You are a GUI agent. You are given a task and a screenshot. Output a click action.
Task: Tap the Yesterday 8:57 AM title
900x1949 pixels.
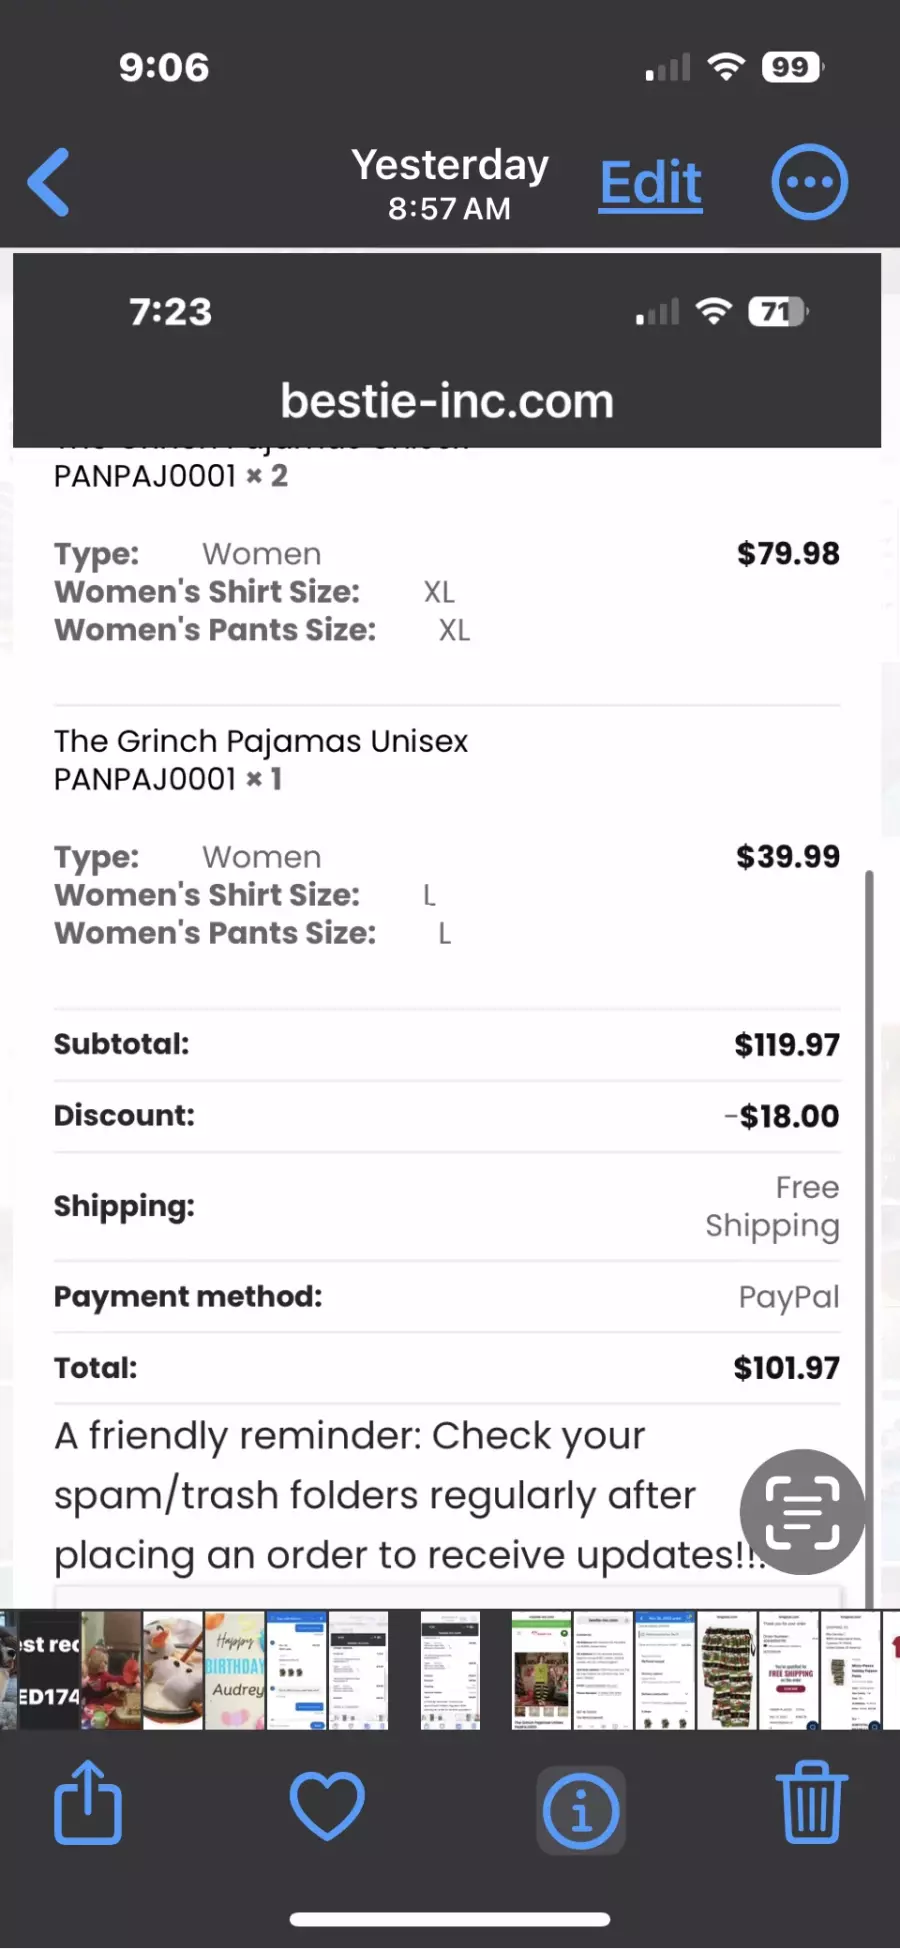pos(450,184)
